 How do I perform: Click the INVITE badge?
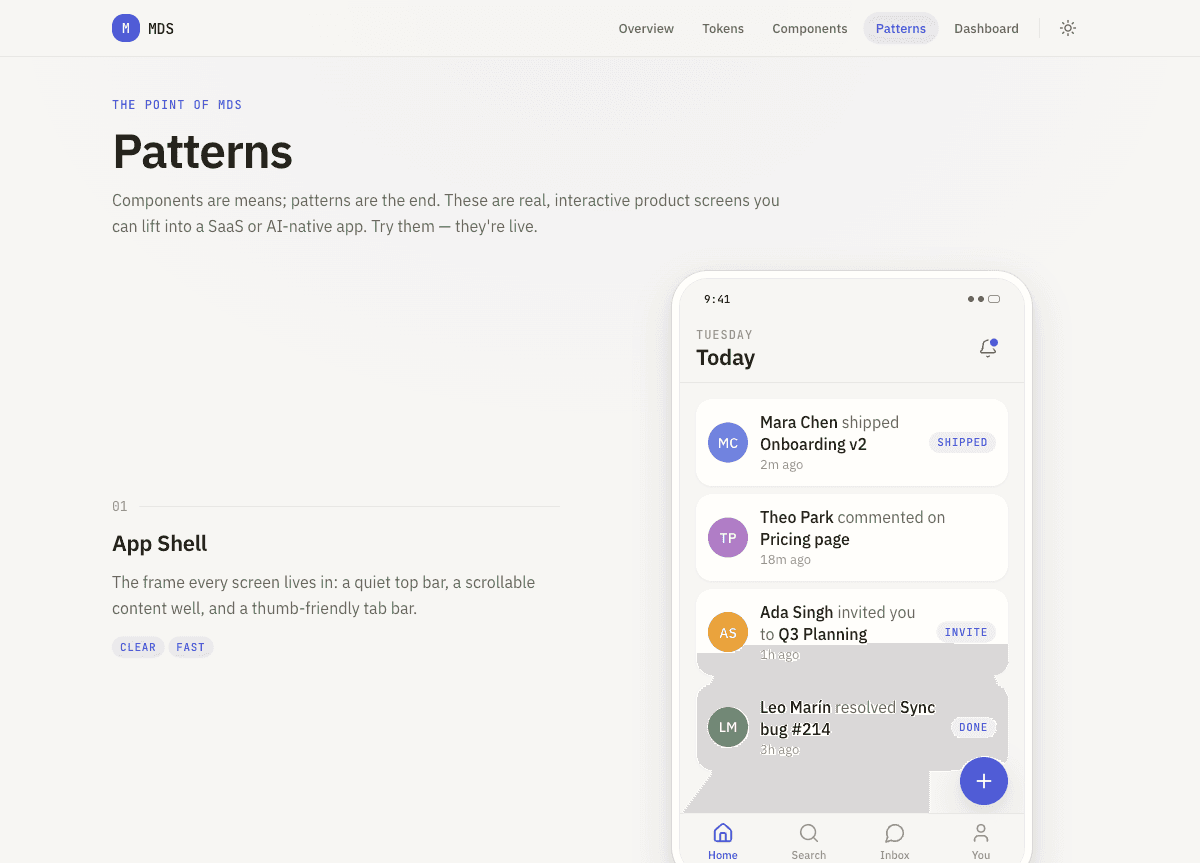[966, 632]
